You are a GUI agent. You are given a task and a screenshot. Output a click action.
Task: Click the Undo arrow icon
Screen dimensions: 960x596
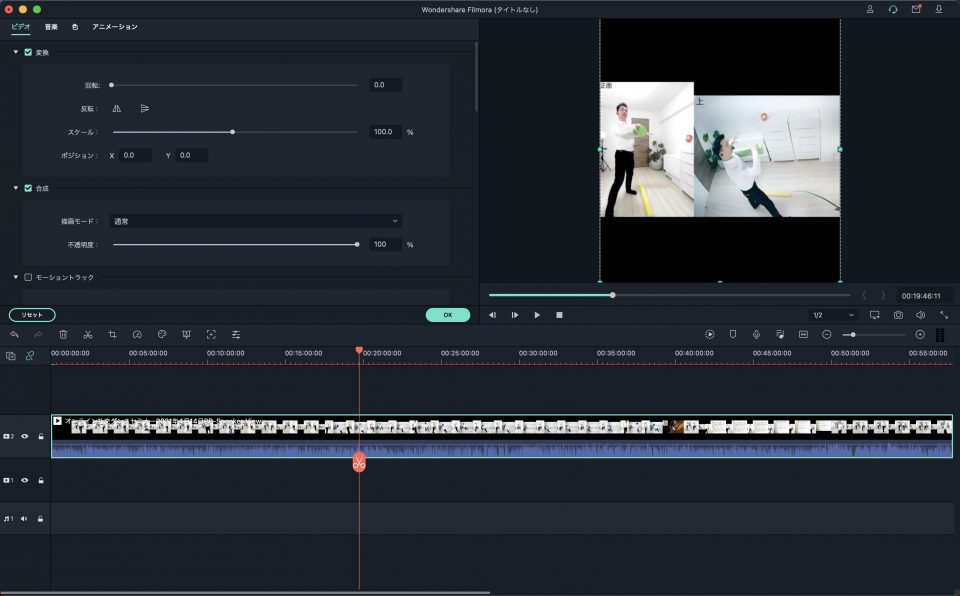(15, 334)
